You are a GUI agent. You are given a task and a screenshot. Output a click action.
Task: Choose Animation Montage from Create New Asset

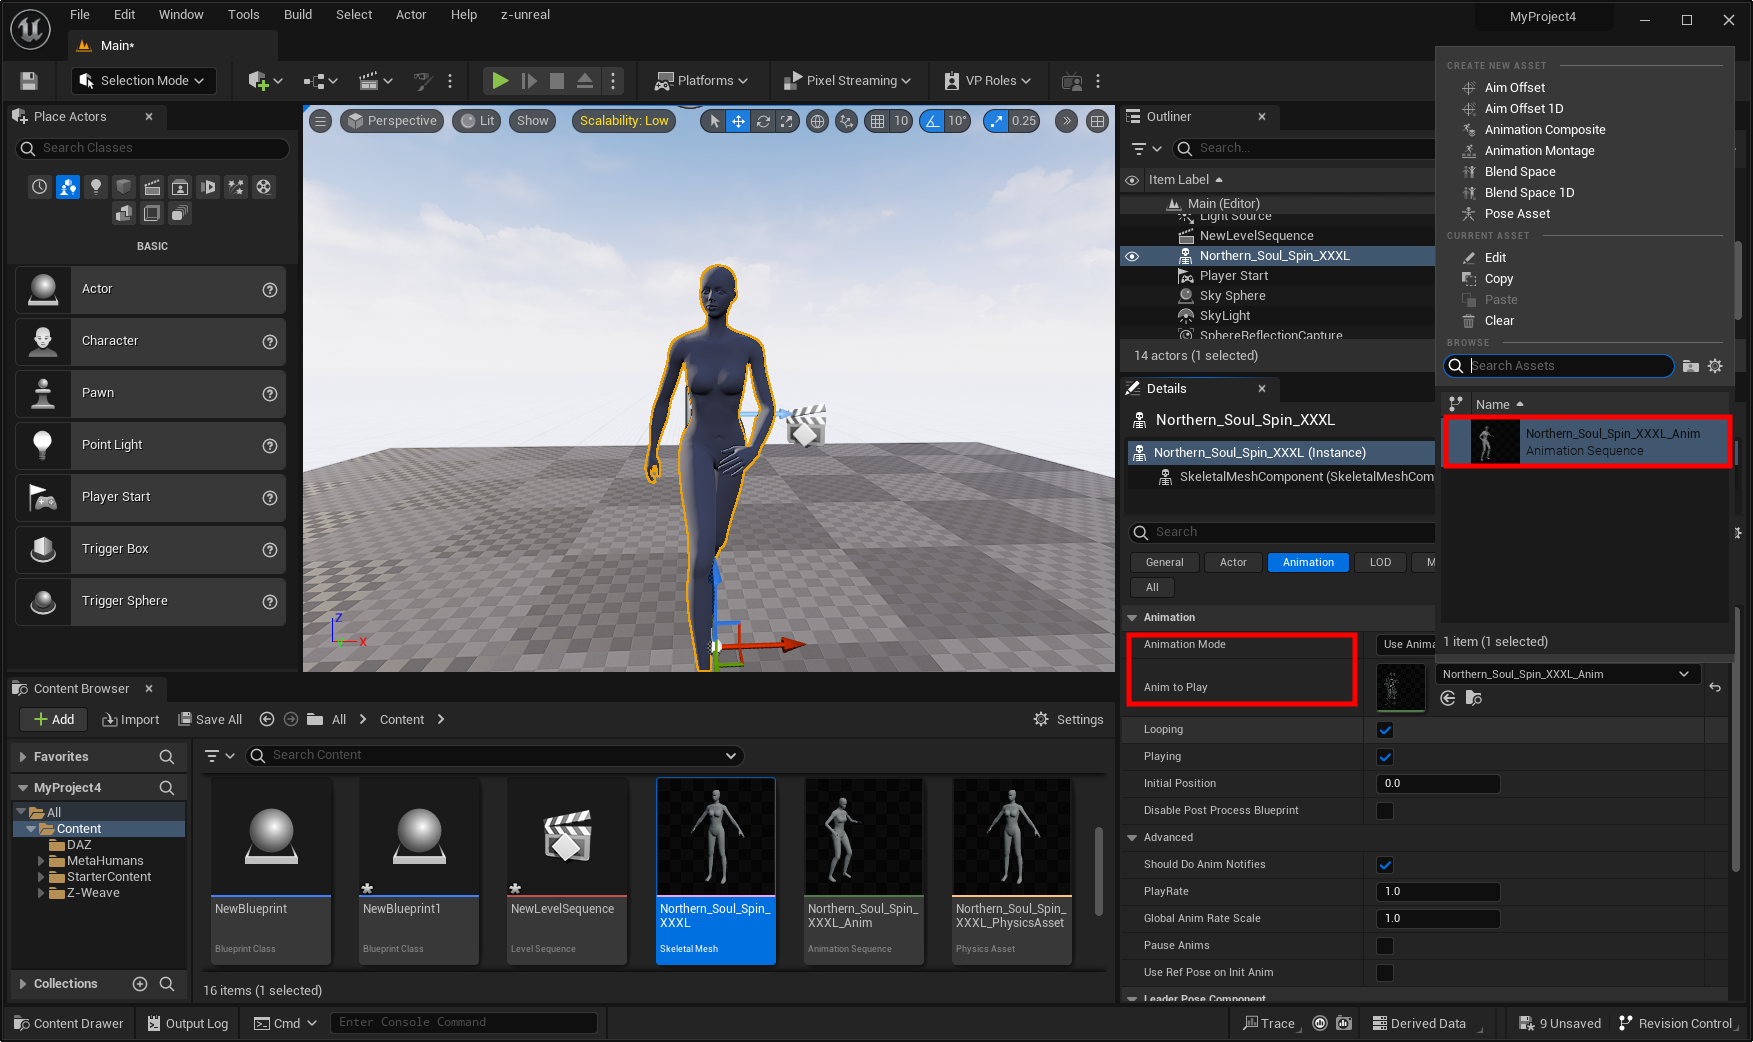(x=1540, y=151)
